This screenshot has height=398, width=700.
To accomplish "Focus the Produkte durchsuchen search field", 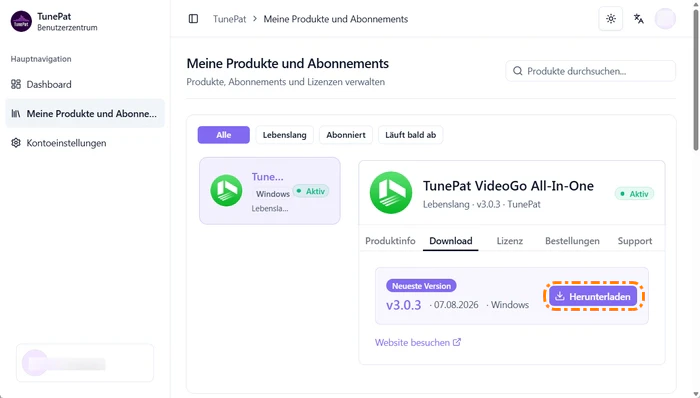I will point(591,71).
